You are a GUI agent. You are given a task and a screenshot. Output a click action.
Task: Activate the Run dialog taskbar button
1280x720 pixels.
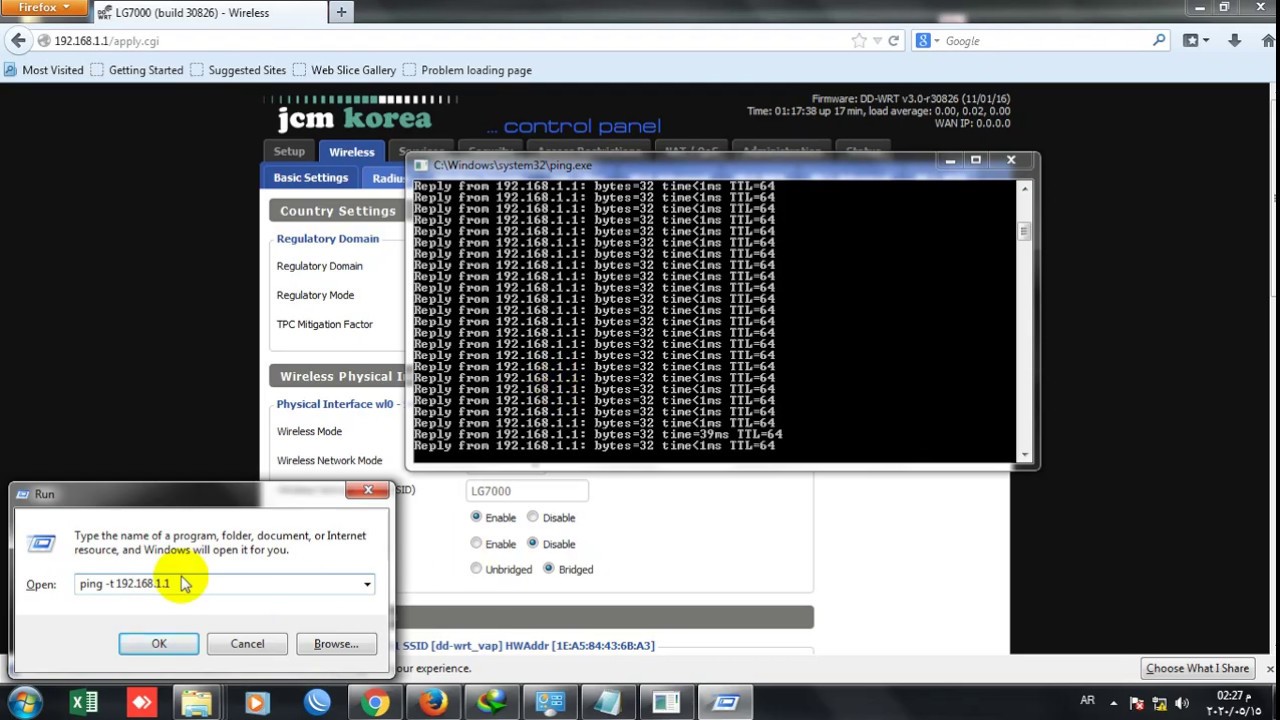(x=725, y=703)
